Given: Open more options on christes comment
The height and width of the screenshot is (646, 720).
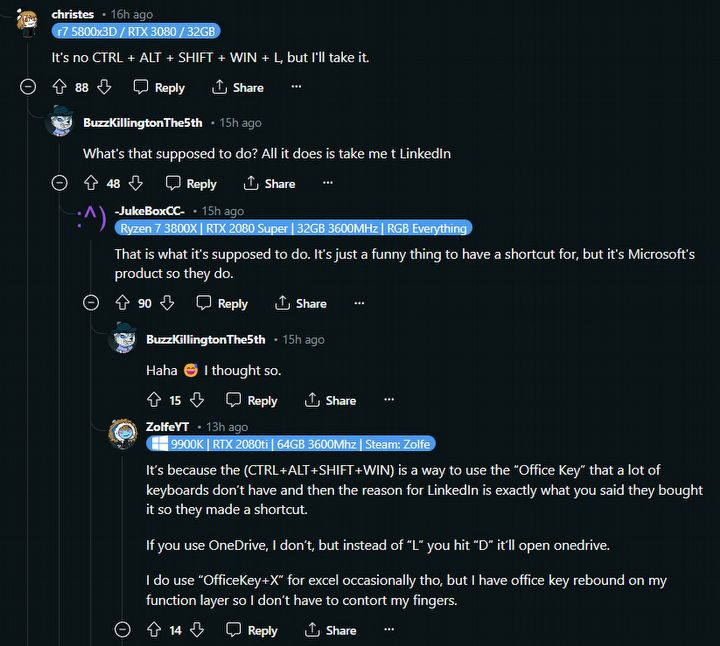Looking at the screenshot, I should click(296, 88).
